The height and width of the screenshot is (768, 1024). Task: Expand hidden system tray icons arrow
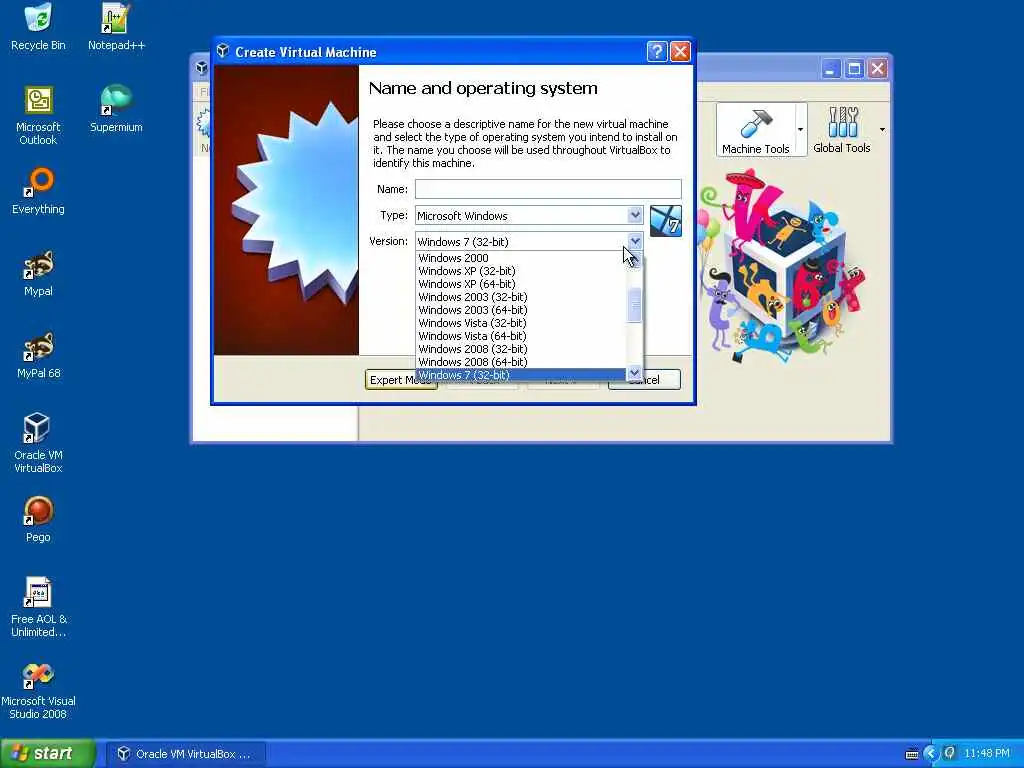(931, 754)
